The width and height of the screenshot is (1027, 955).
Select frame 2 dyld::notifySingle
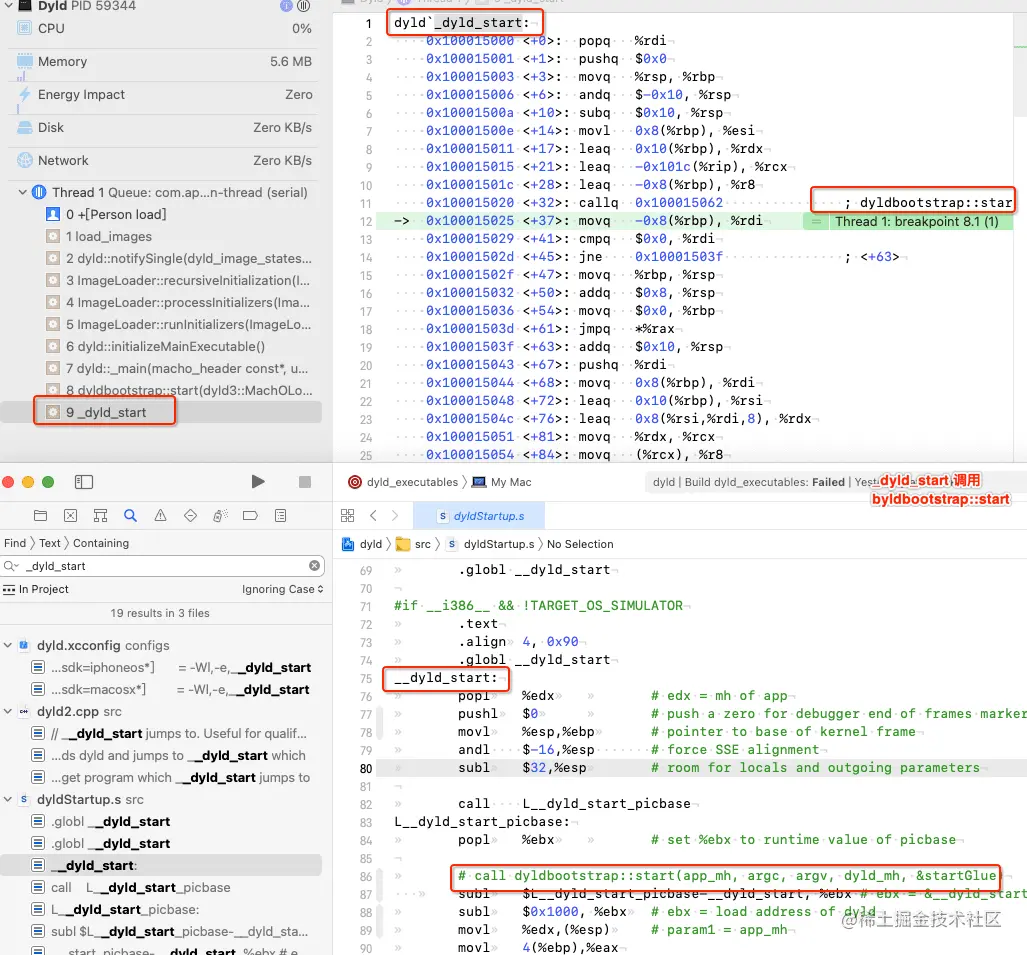coord(179,259)
